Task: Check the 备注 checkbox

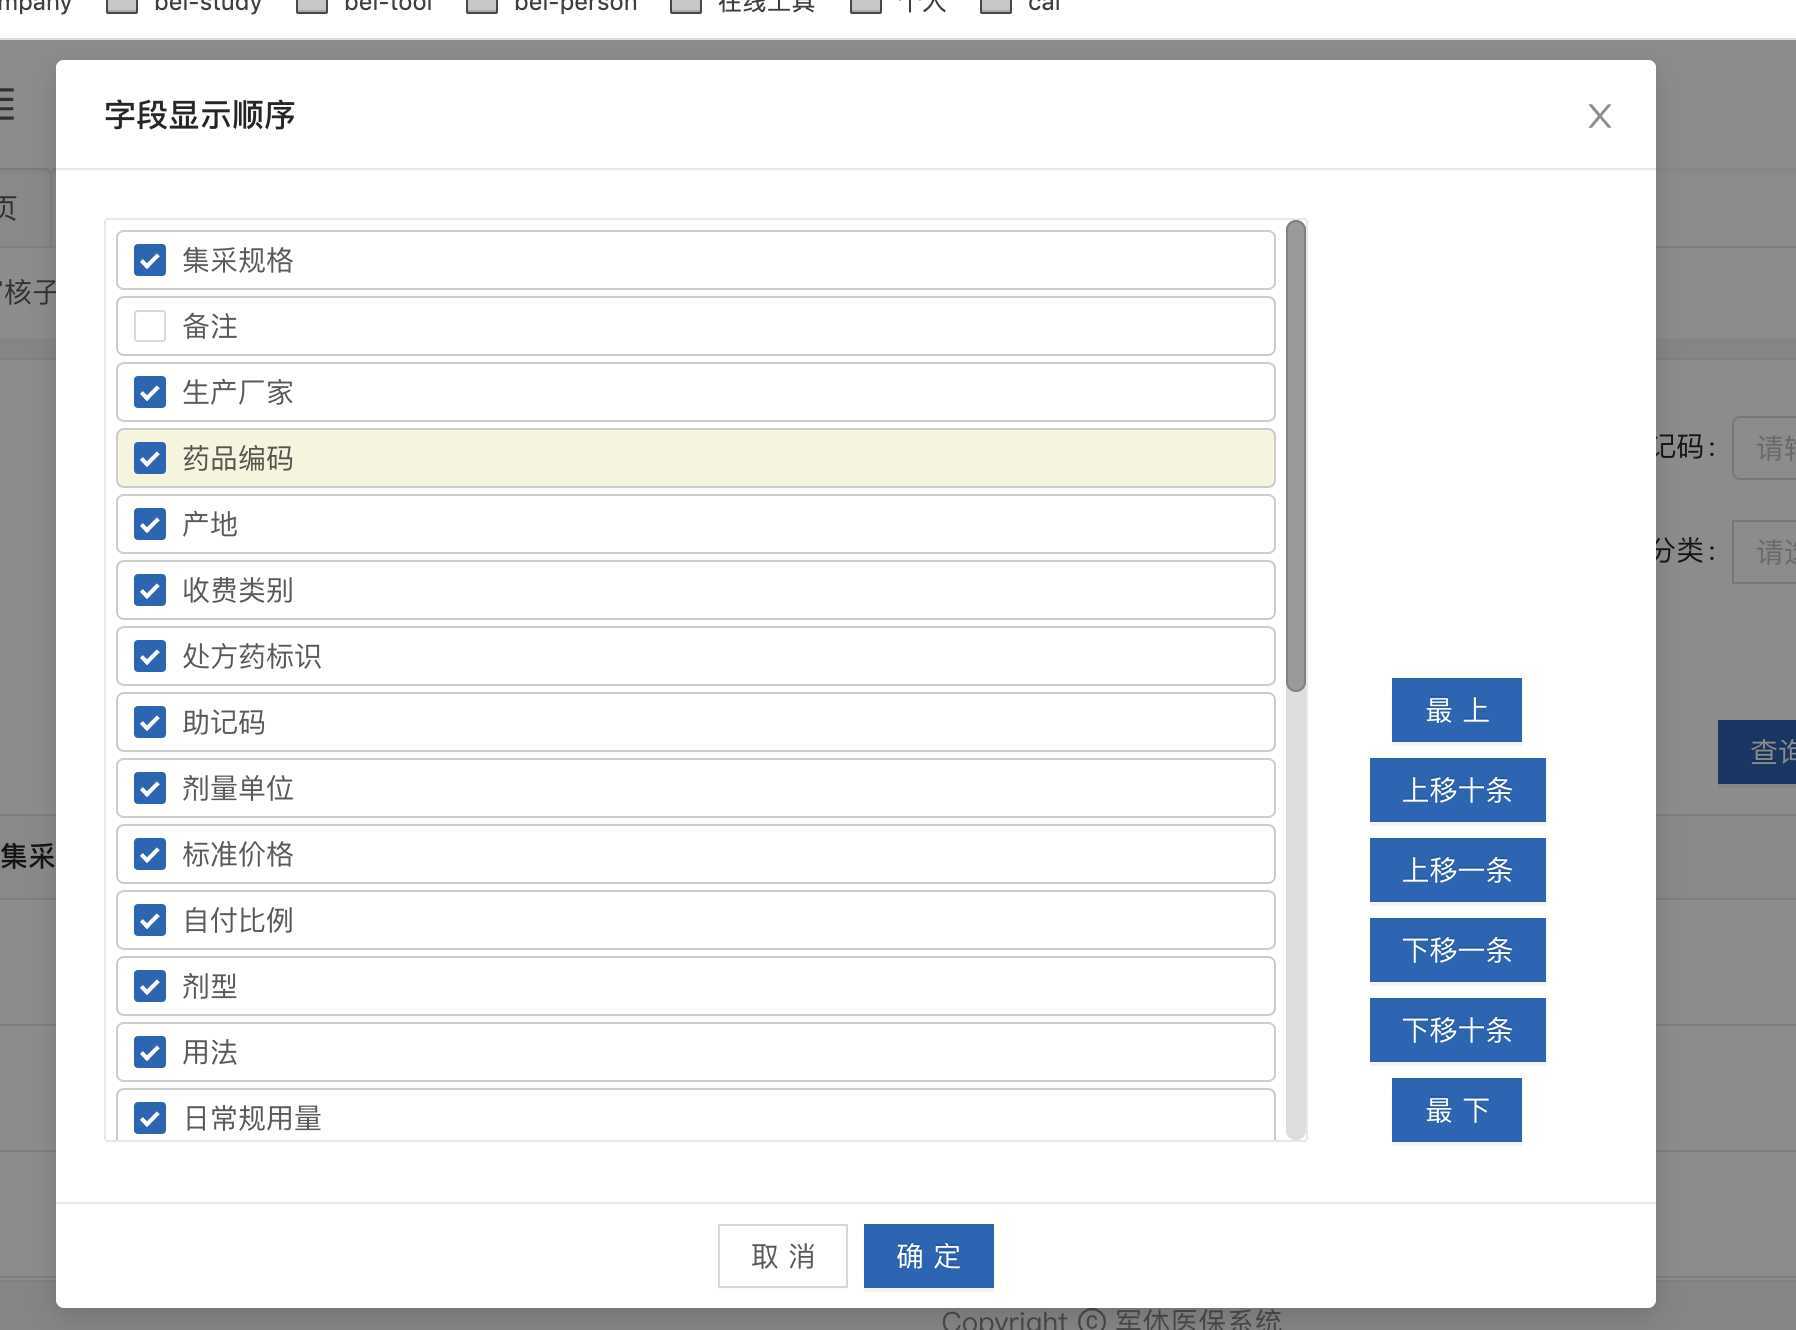Action: (150, 326)
